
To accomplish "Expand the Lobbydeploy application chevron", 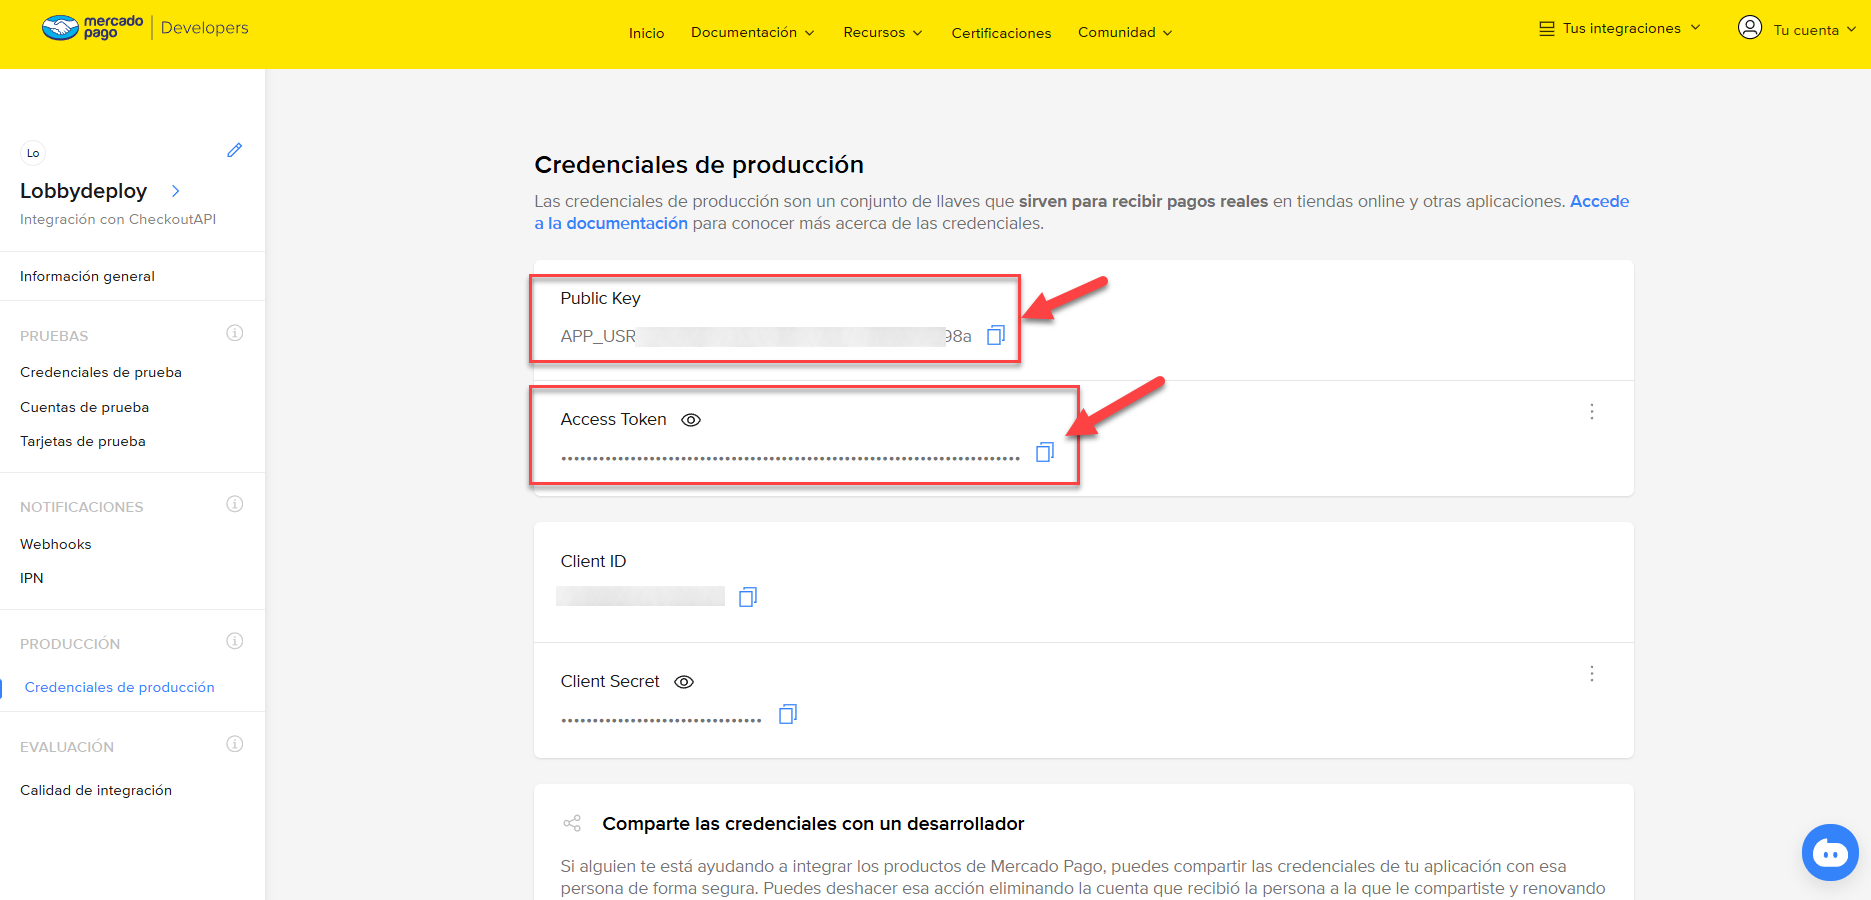I will [x=176, y=191].
